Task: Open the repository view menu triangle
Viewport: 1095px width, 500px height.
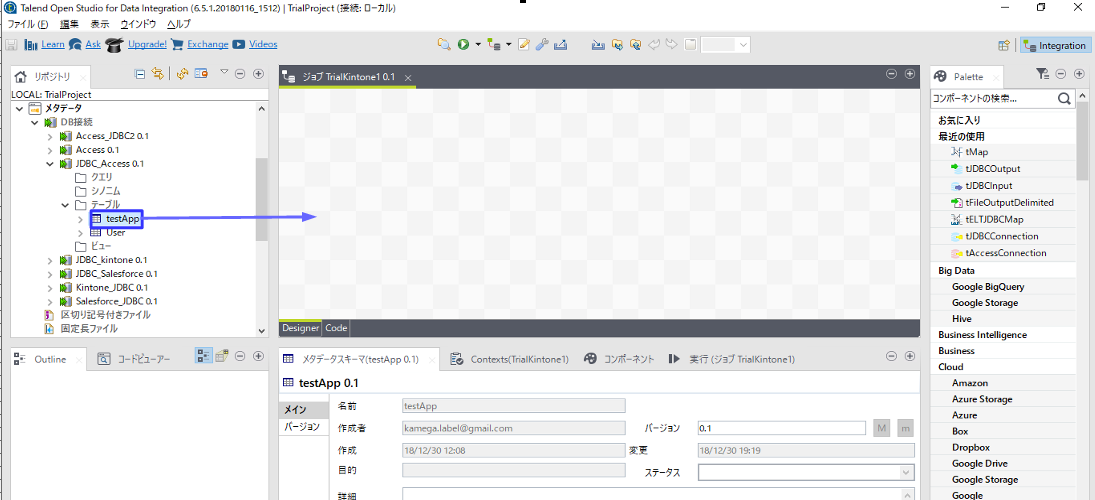Action: (x=224, y=72)
